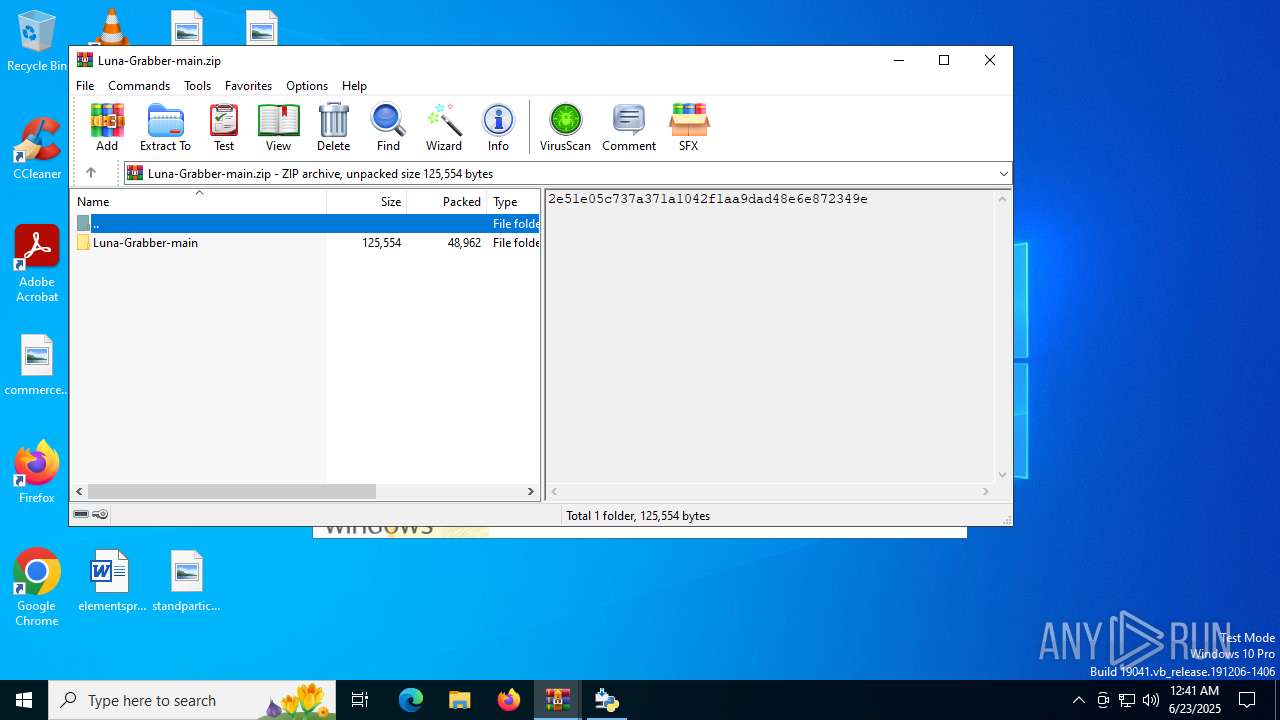The image size is (1280, 720).
Task: Open the Find search tool
Action: [388, 127]
